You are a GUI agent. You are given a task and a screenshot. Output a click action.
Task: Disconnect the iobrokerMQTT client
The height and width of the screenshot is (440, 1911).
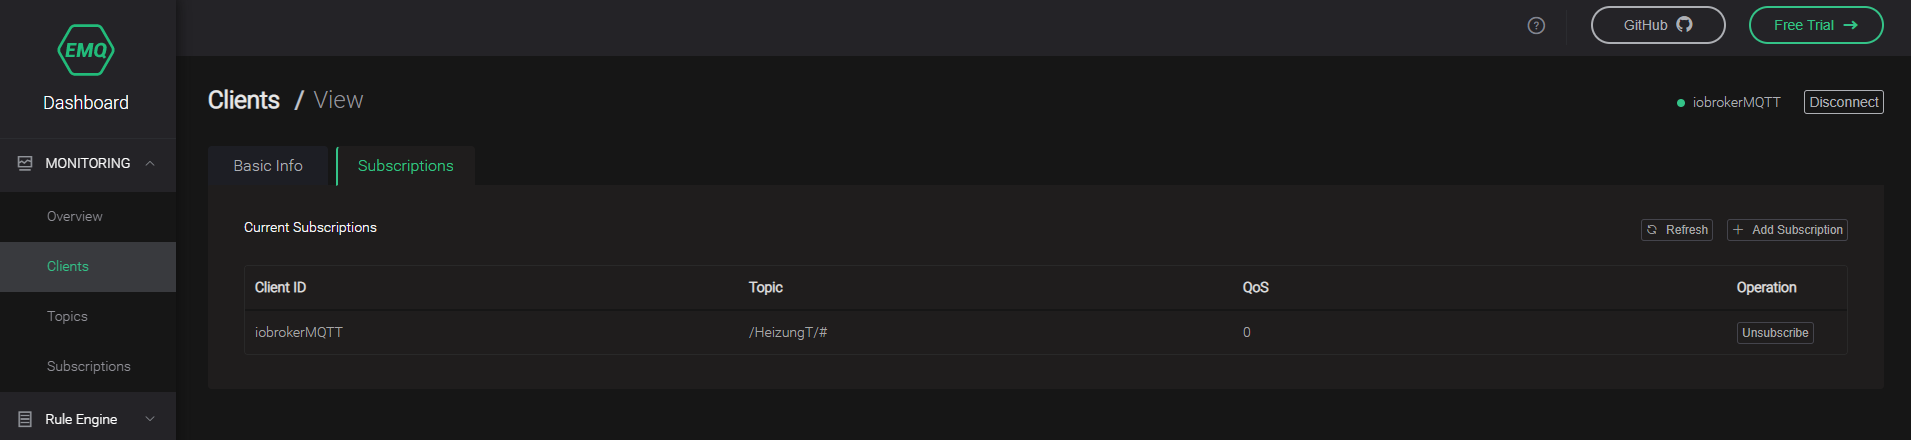click(x=1843, y=102)
